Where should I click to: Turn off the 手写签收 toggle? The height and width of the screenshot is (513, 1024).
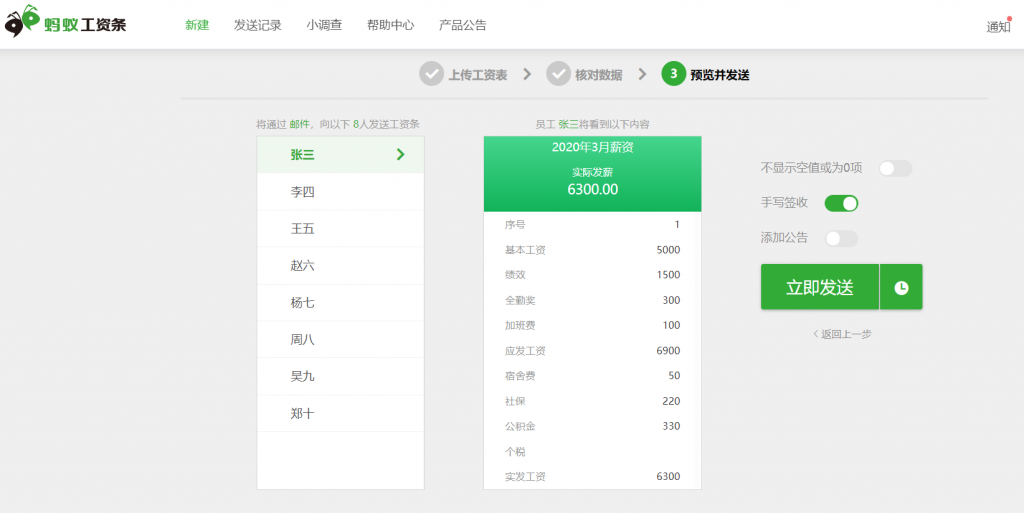pyautogui.click(x=841, y=203)
